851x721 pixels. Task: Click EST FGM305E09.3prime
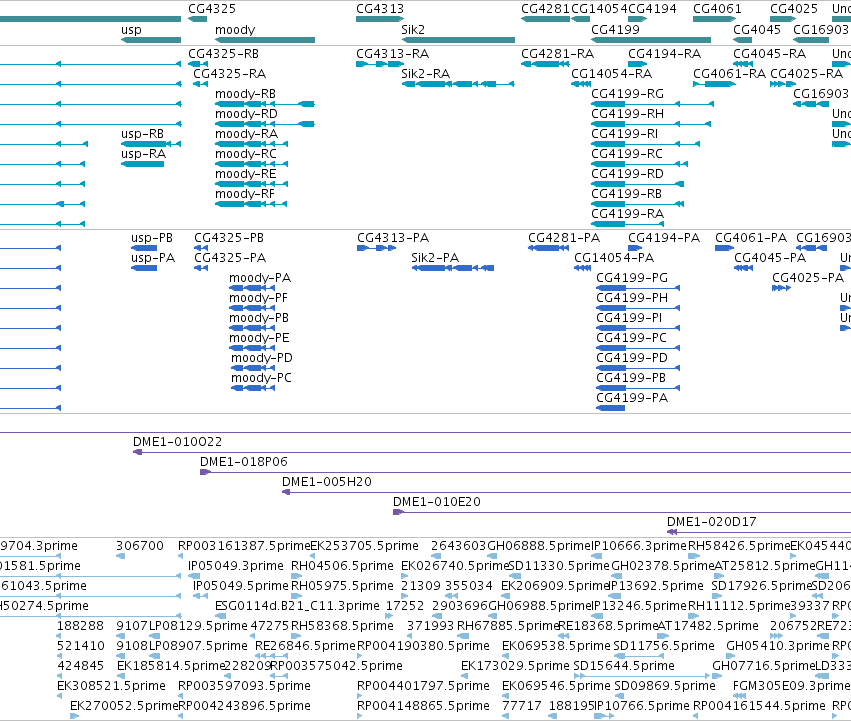pos(792,686)
